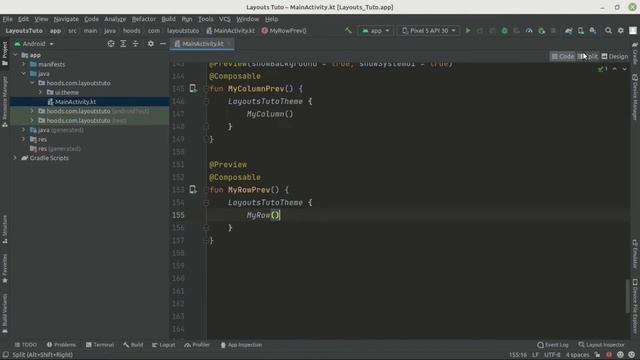
Task: Click the UTF-8 encoding in status bar
Action: [552, 355]
